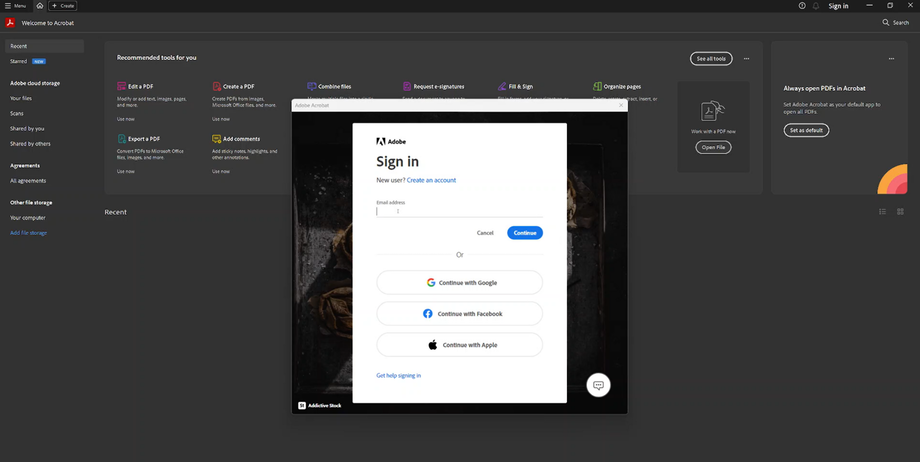The height and width of the screenshot is (462, 920).
Task: Click the Fill & Sign tool icon
Action: [x=502, y=86]
